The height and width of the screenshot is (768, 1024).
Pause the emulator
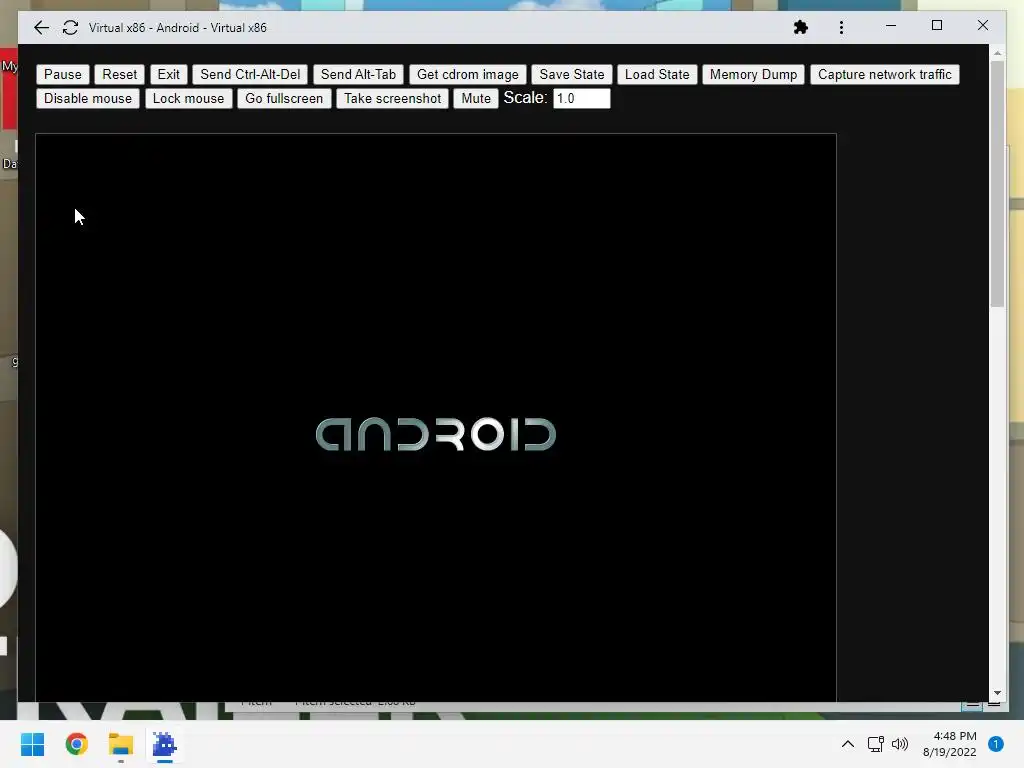click(63, 74)
